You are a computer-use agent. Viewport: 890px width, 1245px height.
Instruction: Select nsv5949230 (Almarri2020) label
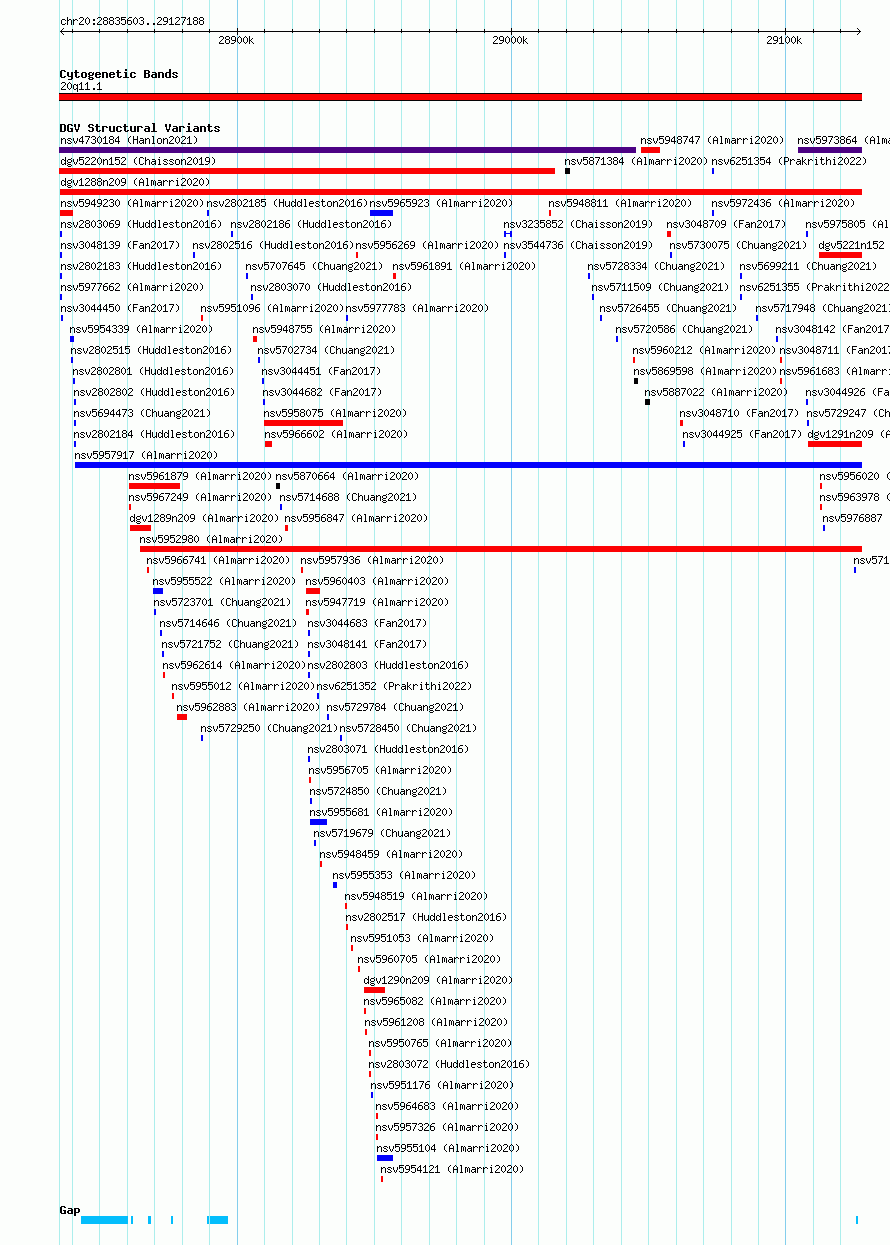coord(132,203)
